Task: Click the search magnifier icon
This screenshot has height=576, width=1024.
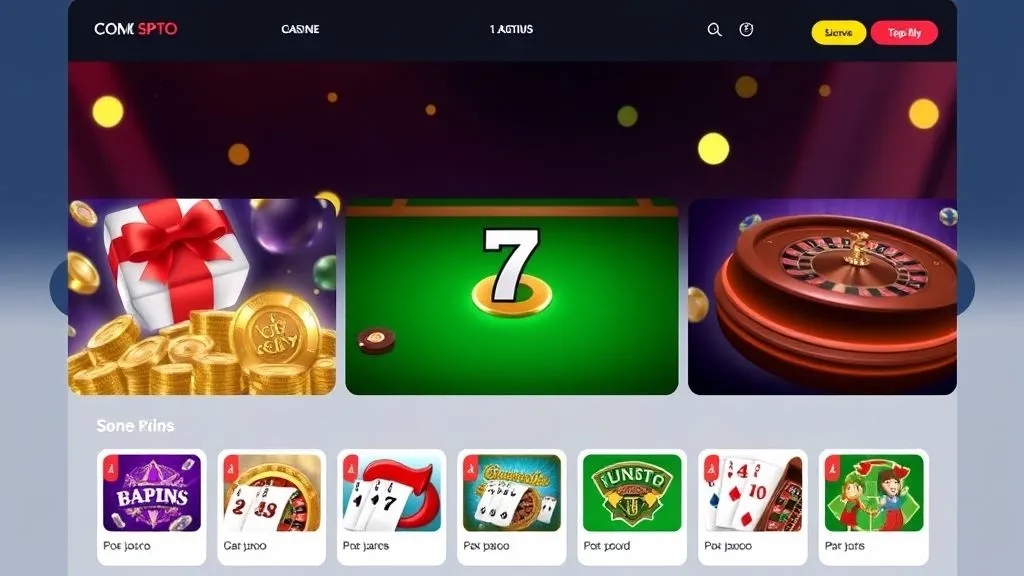Action: [x=714, y=29]
